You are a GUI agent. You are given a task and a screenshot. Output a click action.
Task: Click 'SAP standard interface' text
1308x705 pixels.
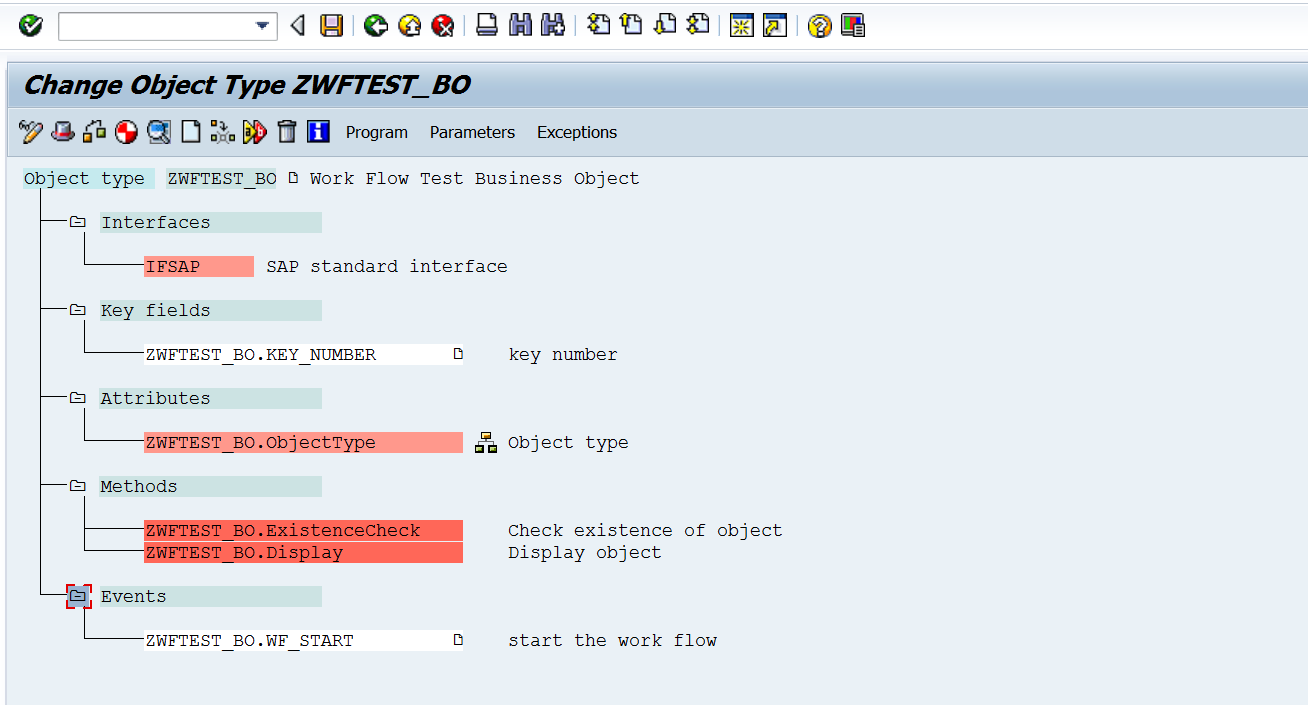387,266
